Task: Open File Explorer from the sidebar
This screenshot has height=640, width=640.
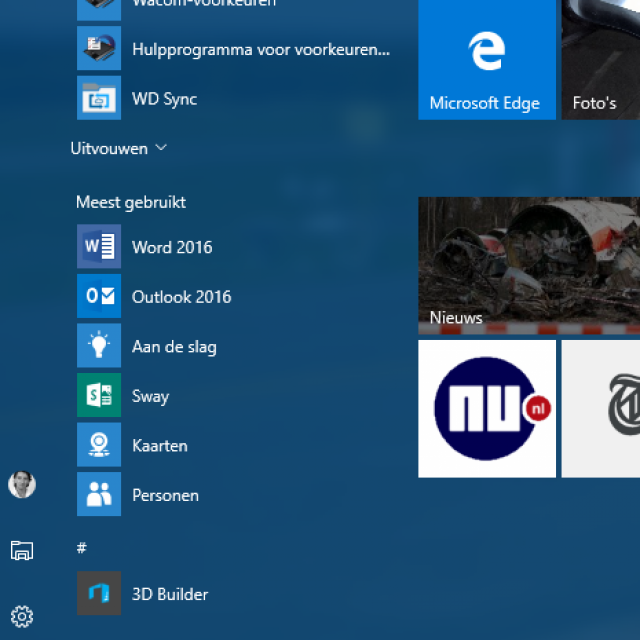Action: pos(22,550)
